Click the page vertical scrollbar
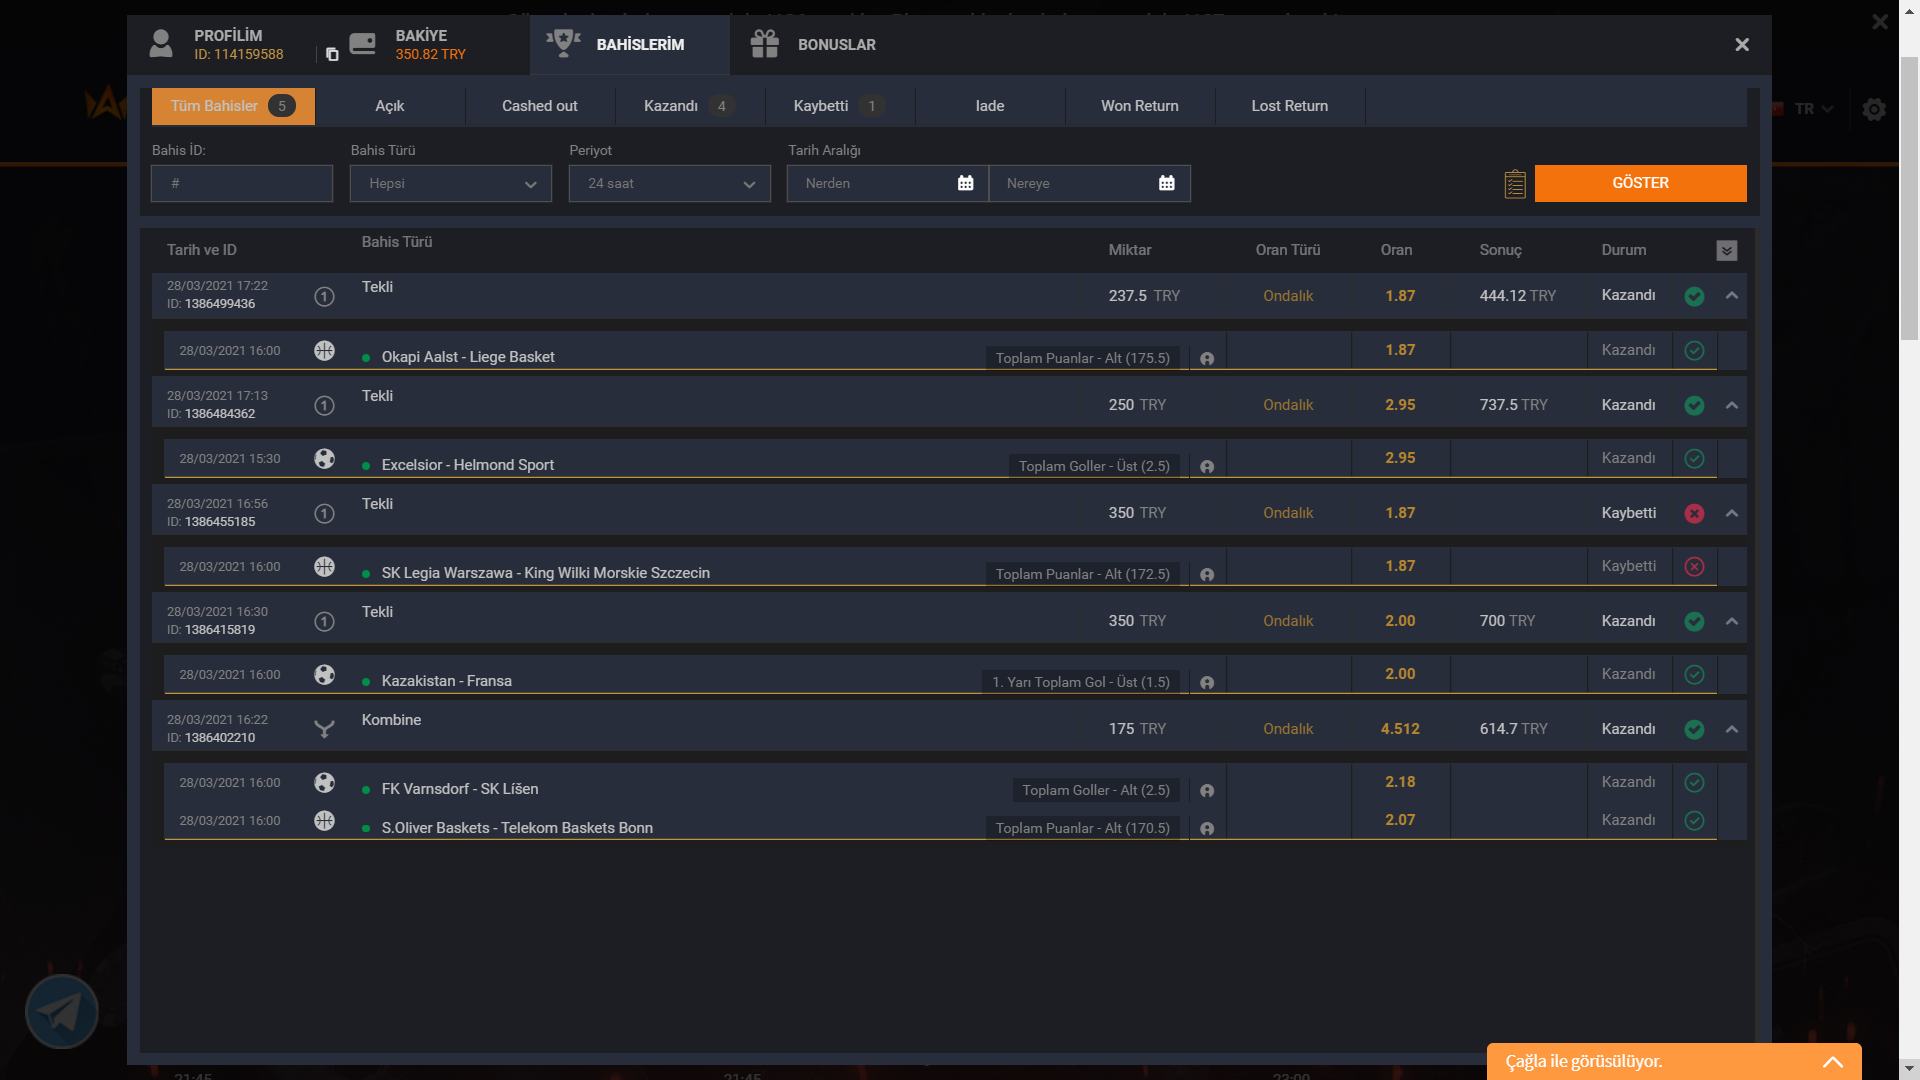This screenshot has height=1080, width=1920. tap(1909, 200)
